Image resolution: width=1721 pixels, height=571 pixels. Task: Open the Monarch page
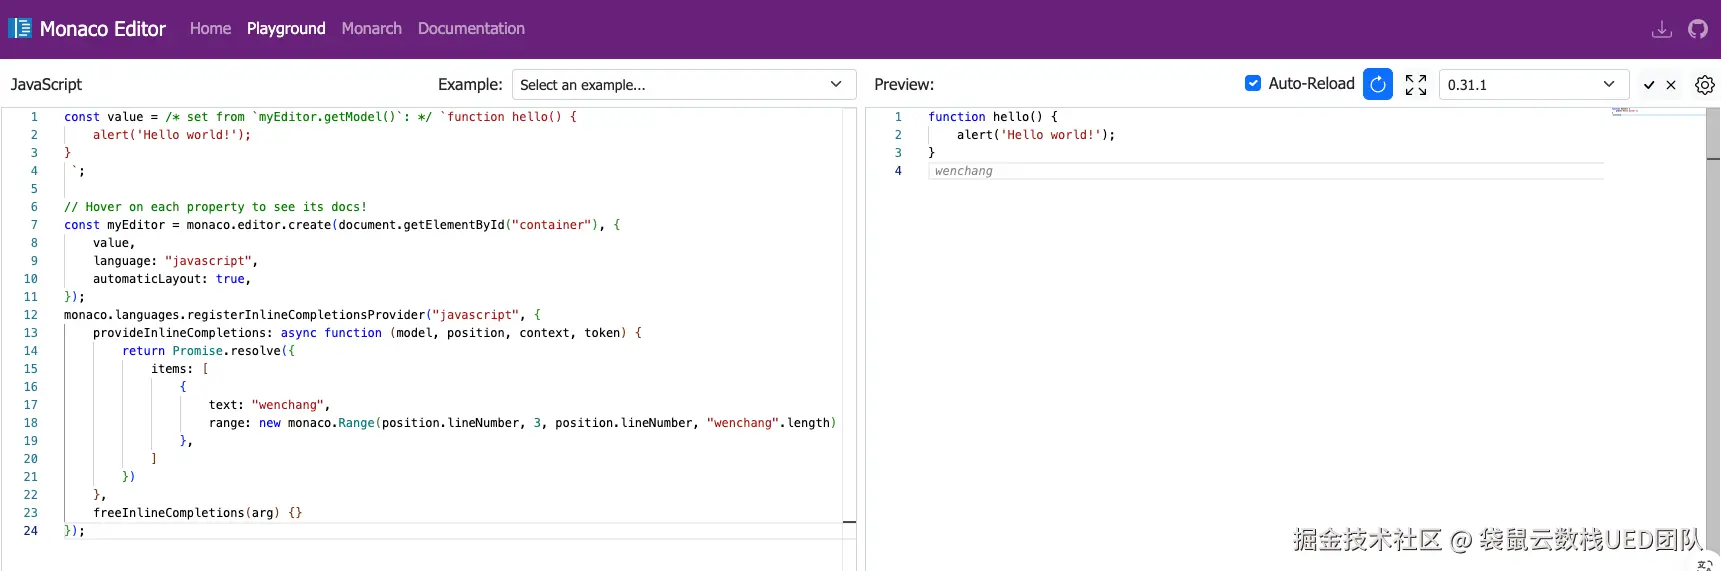coord(371,29)
